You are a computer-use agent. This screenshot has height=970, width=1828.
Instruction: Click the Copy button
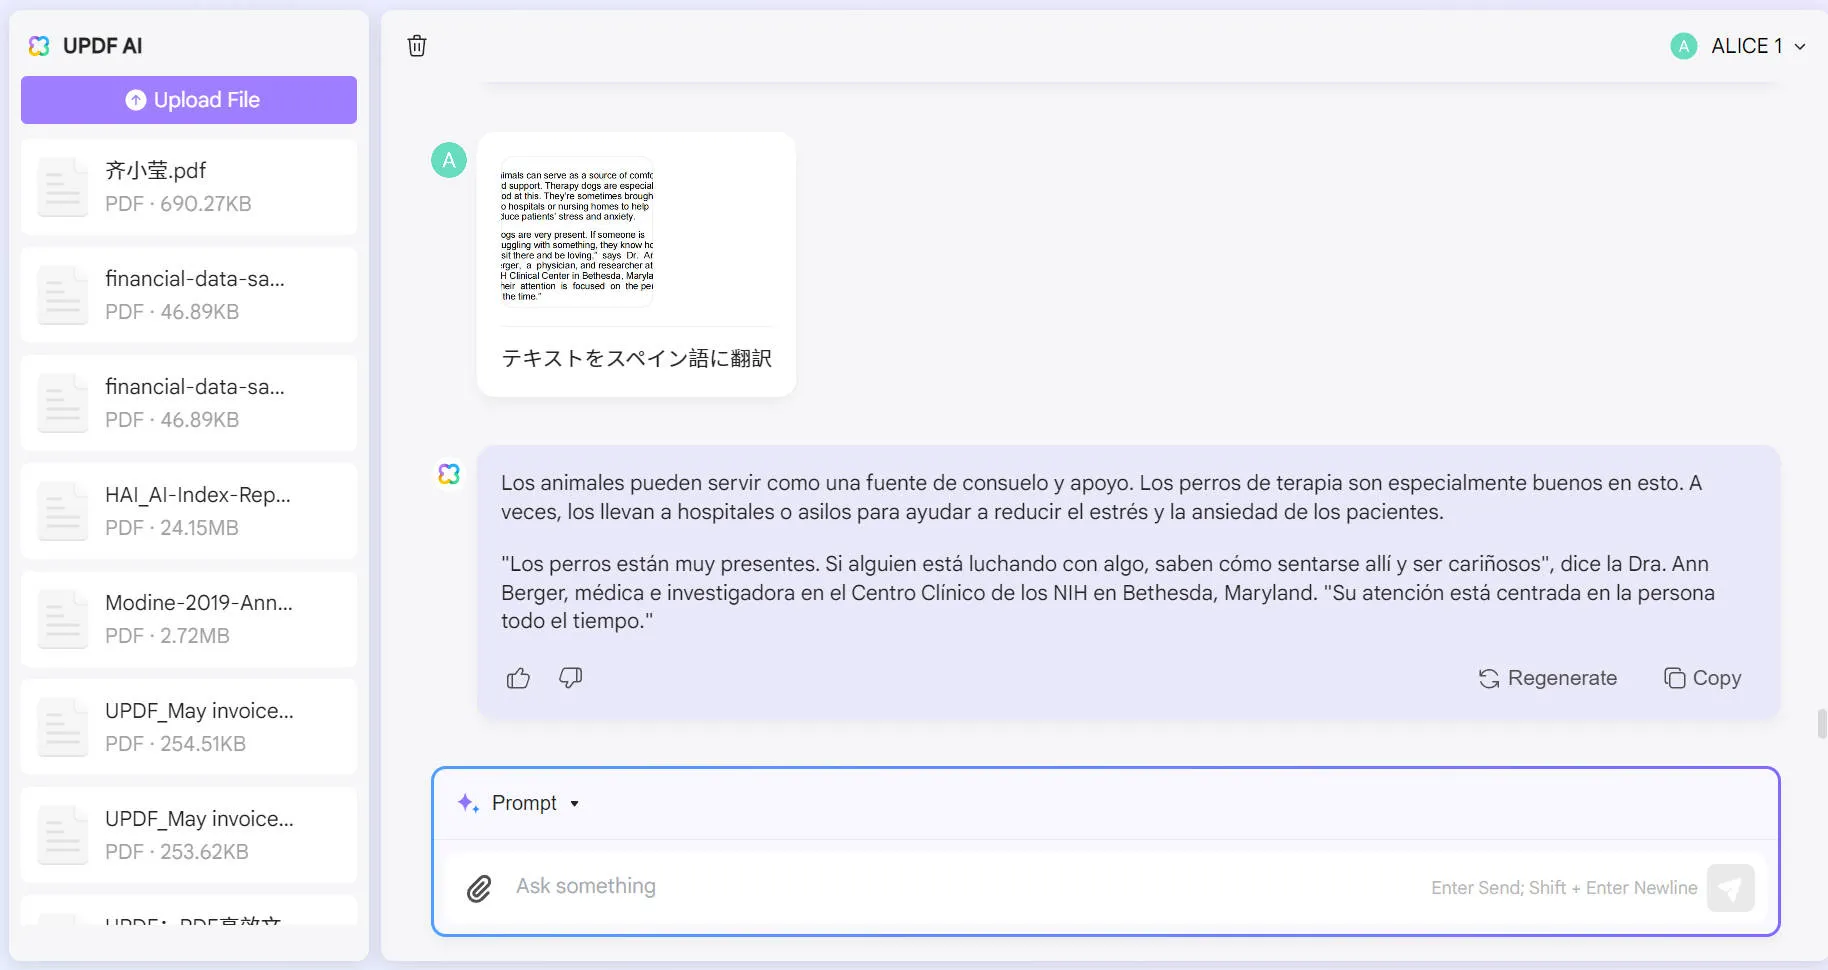(x=1703, y=678)
